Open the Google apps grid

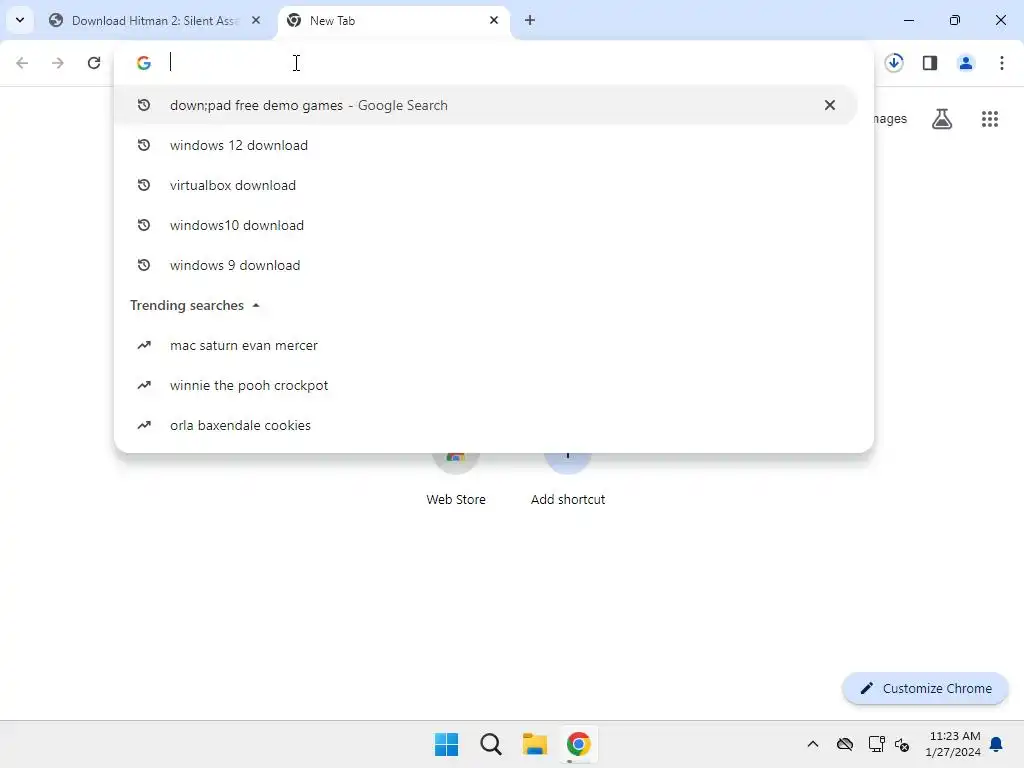pyautogui.click(x=990, y=119)
